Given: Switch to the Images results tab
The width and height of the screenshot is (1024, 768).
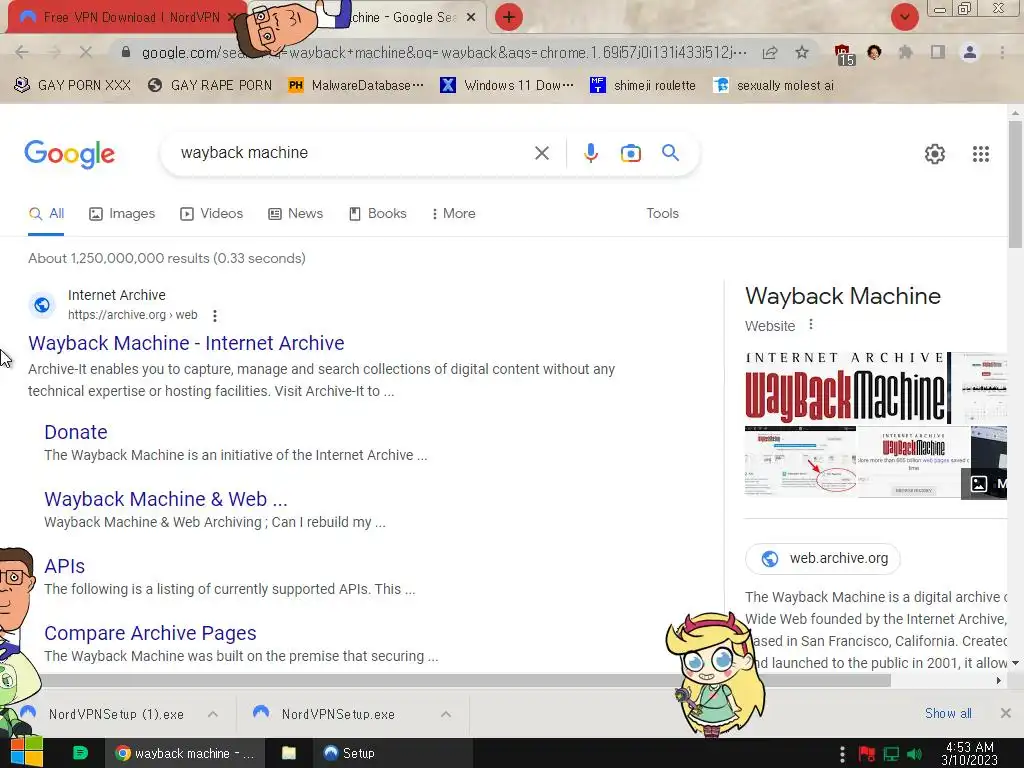Looking at the screenshot, I should tap(122, 214).
